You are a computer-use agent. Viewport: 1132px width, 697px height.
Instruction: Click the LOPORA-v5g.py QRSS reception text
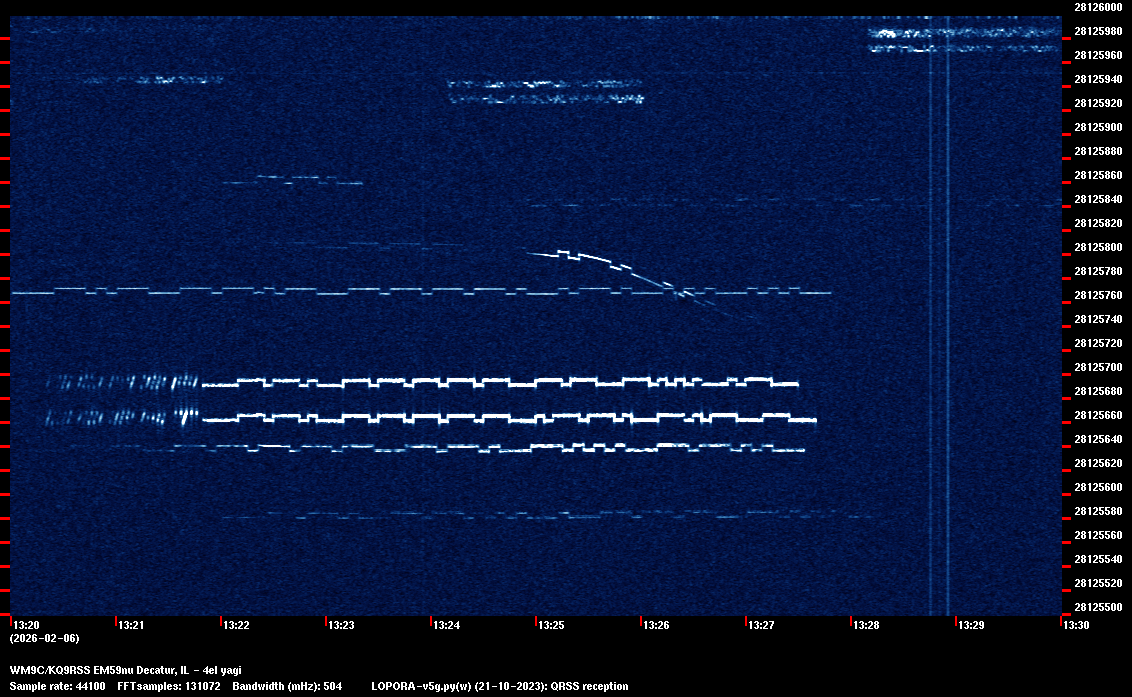[500, 686]
